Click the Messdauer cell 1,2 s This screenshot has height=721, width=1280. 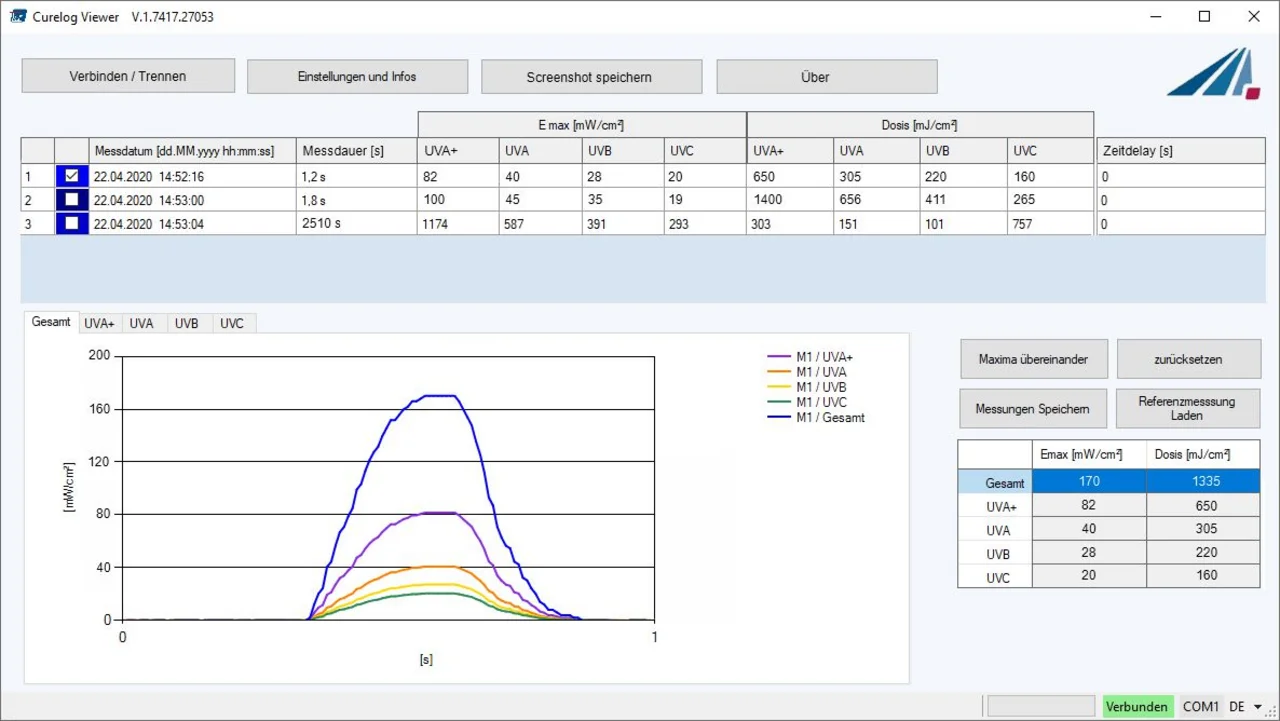pos(357,176)
